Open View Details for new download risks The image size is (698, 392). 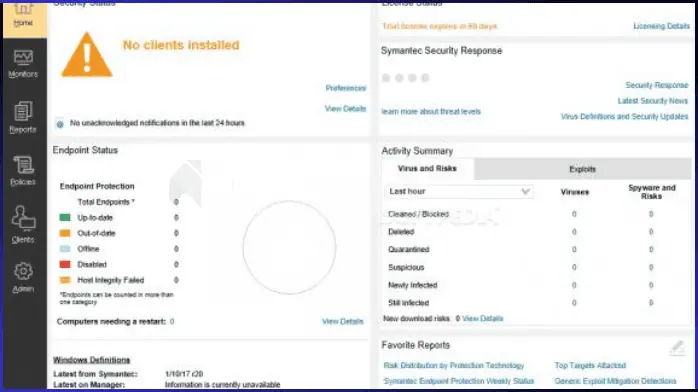[483, 319]
